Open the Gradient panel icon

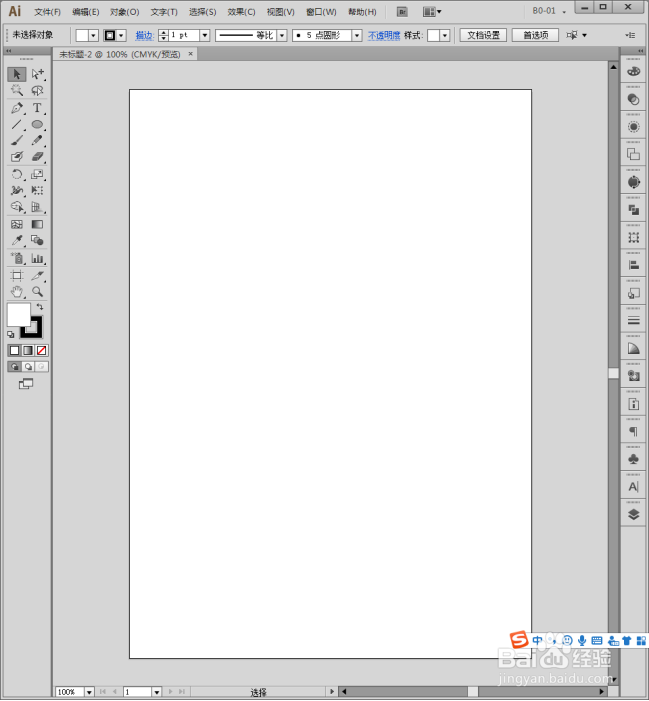pos(633,348)
